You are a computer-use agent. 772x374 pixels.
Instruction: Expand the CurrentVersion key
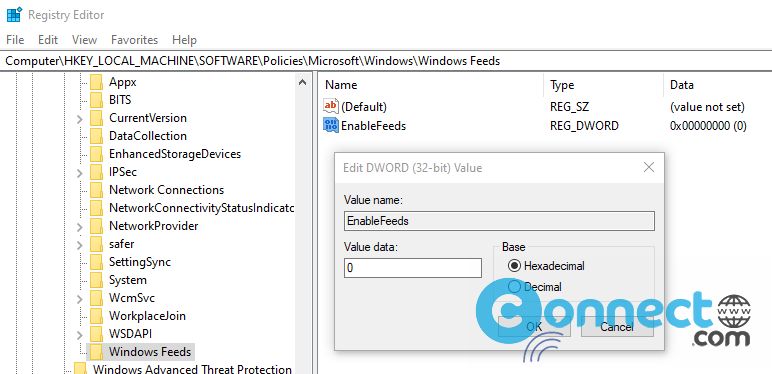[x=79, y=119]
